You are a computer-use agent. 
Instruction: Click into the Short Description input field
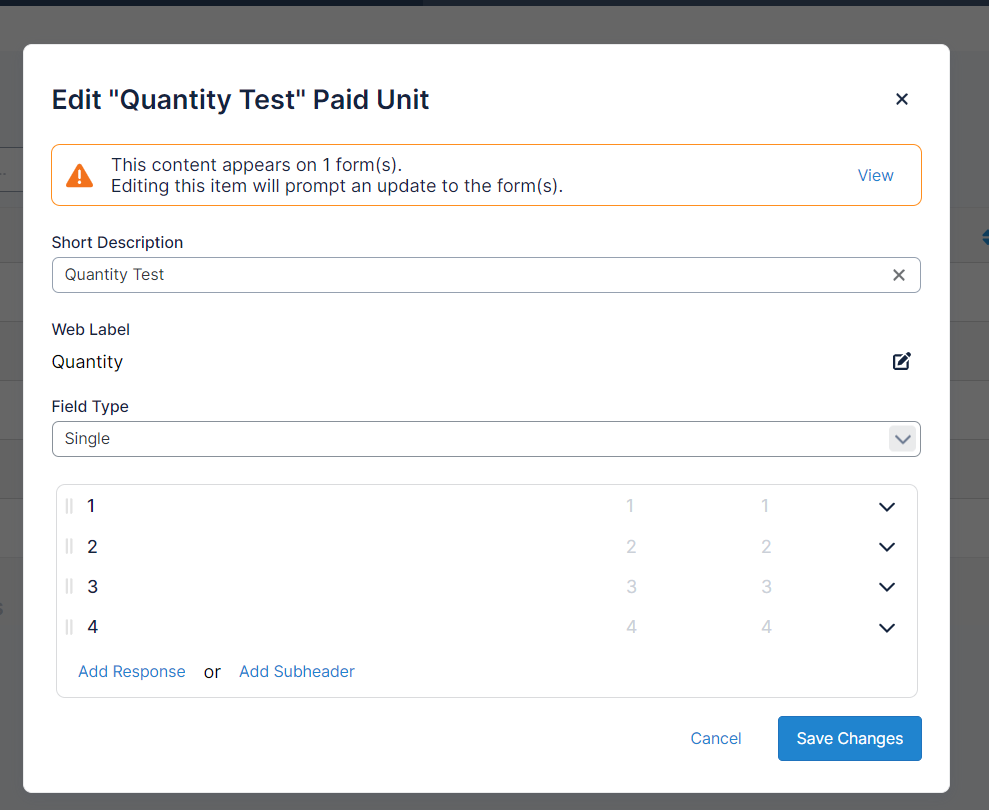coord(470,275)
